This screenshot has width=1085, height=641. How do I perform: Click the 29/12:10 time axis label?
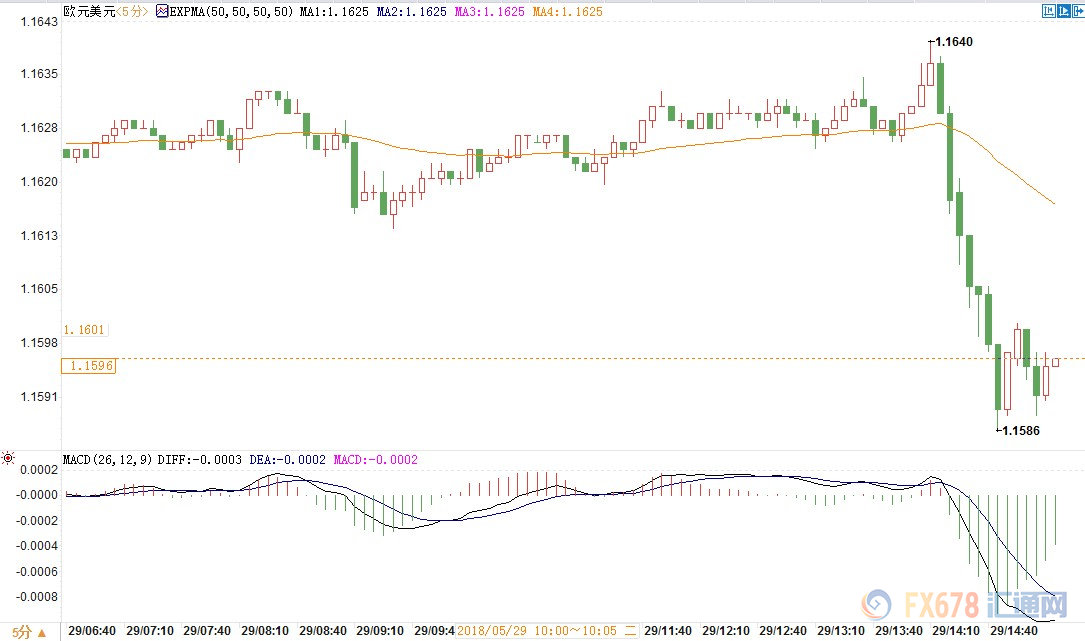[x=726, y=631]
